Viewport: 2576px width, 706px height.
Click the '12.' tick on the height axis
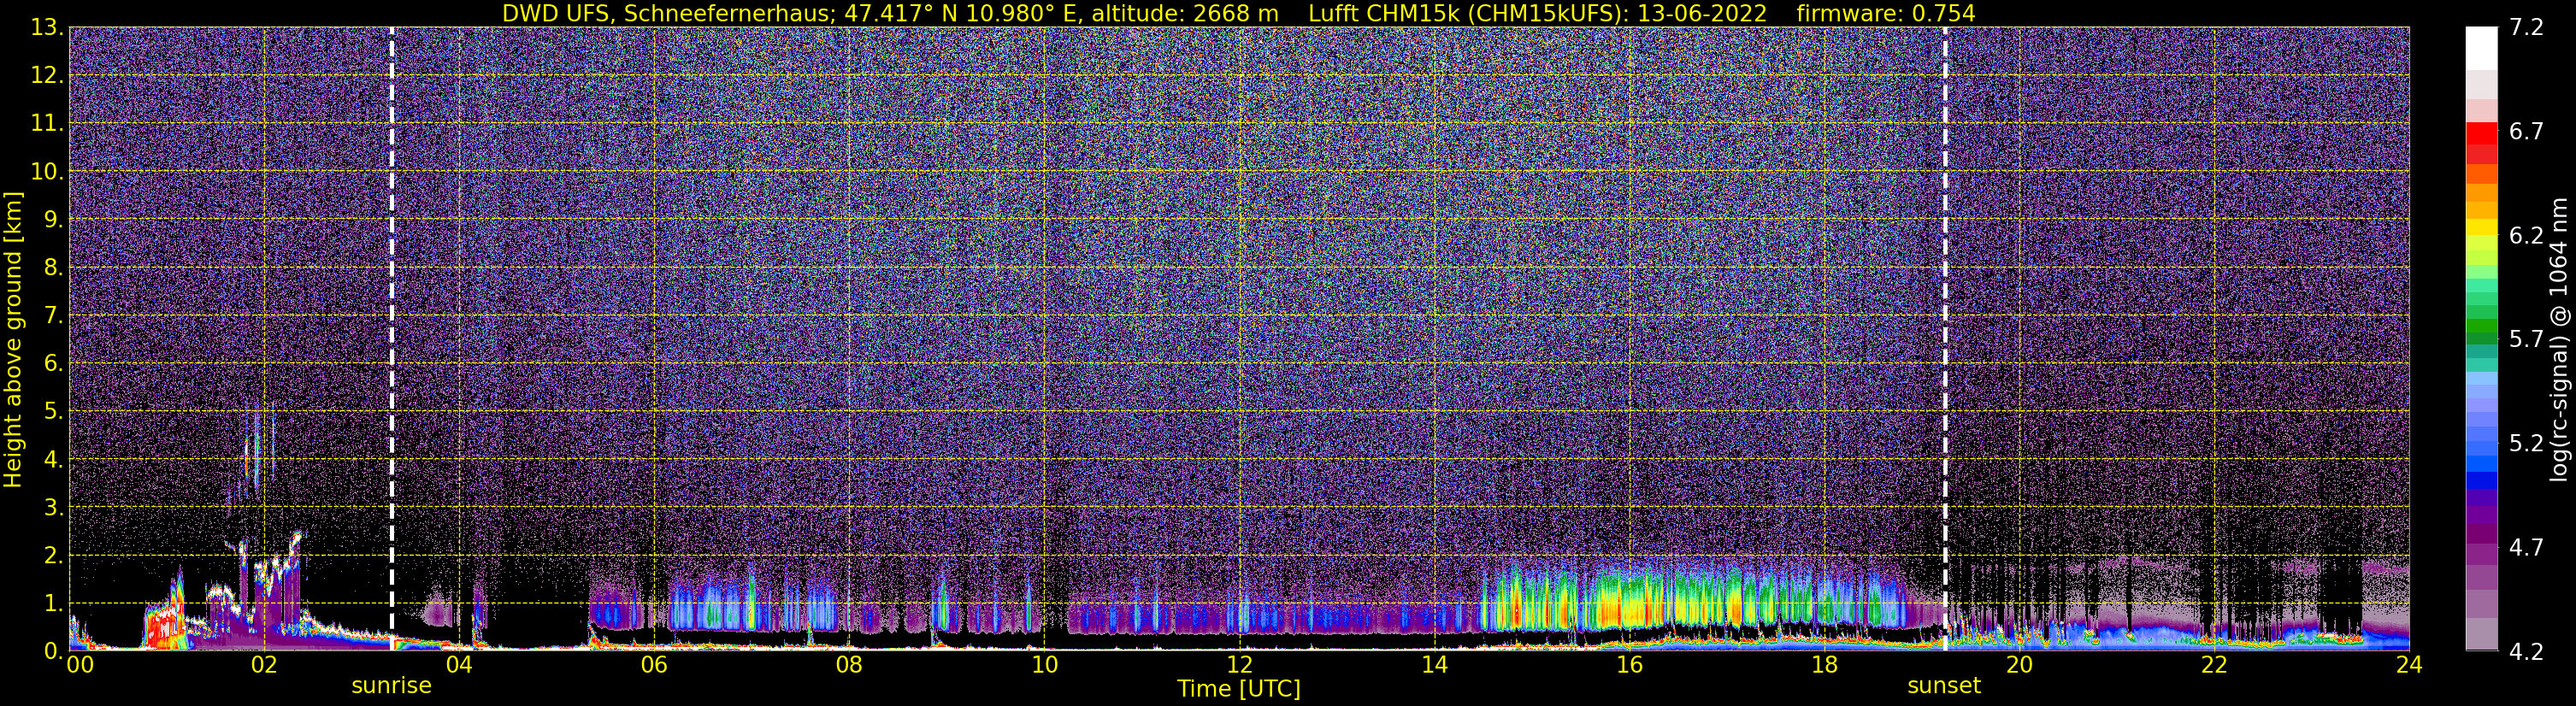[47, 76]
